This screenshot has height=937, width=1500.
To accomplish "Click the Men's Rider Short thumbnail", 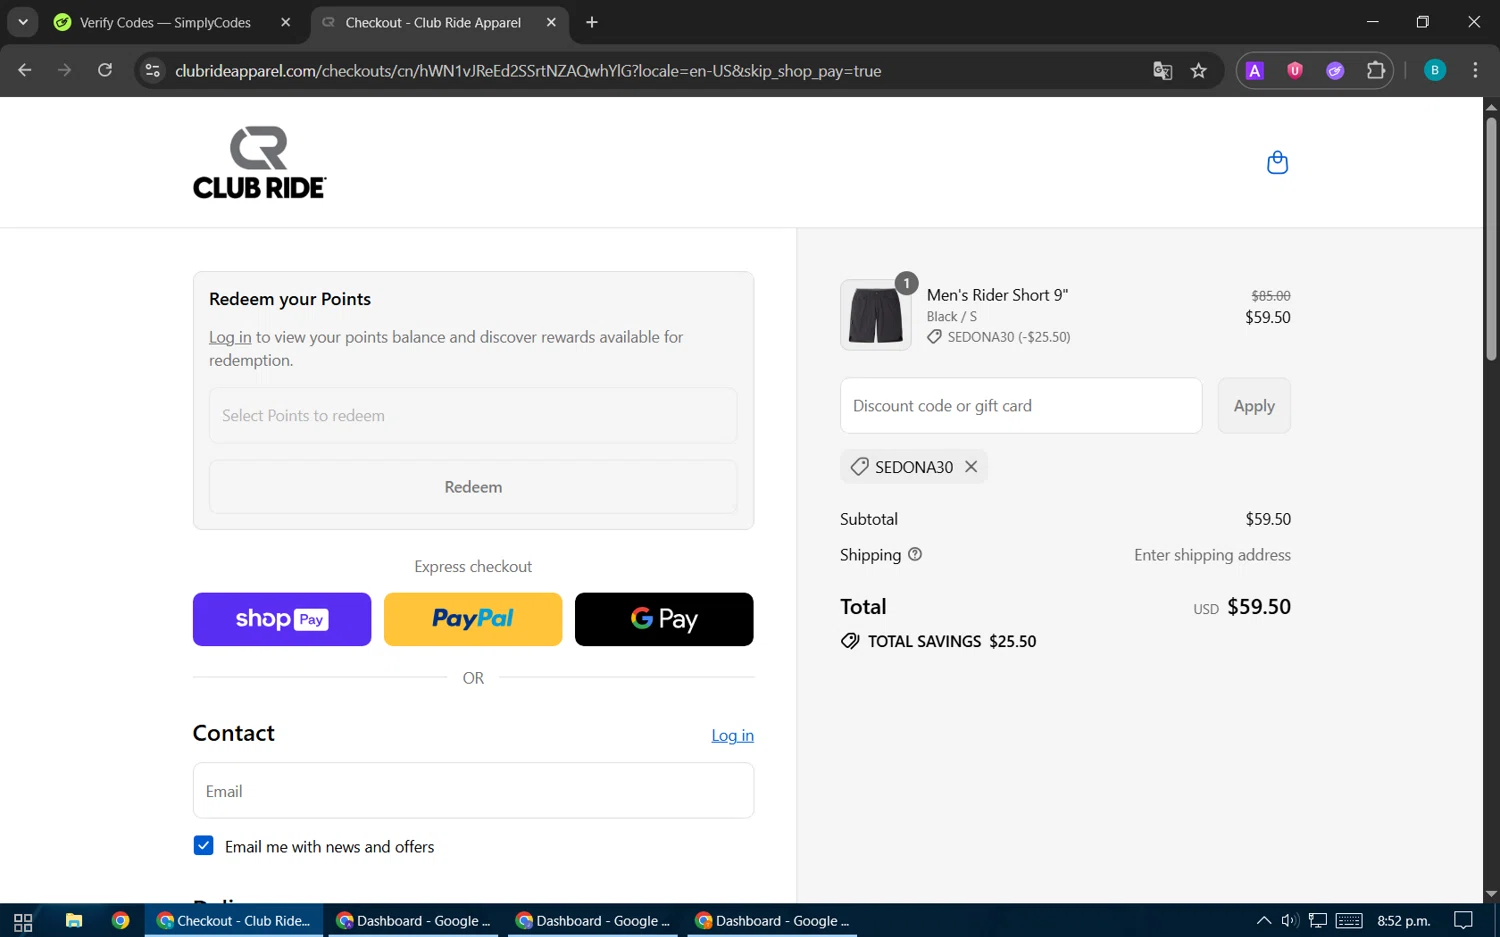I will tap(876, 315).
